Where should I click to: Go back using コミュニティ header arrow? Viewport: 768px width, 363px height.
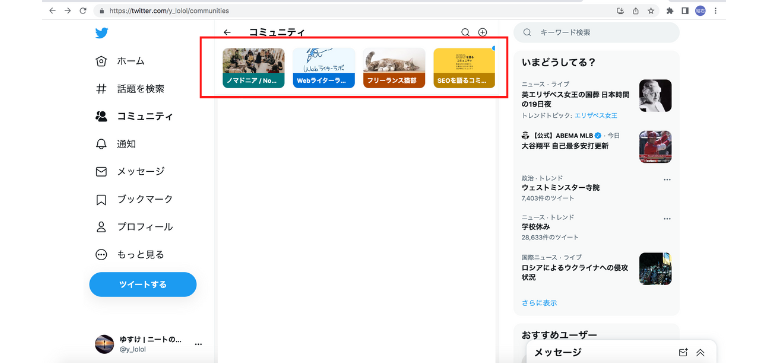(x=227, y=32)
